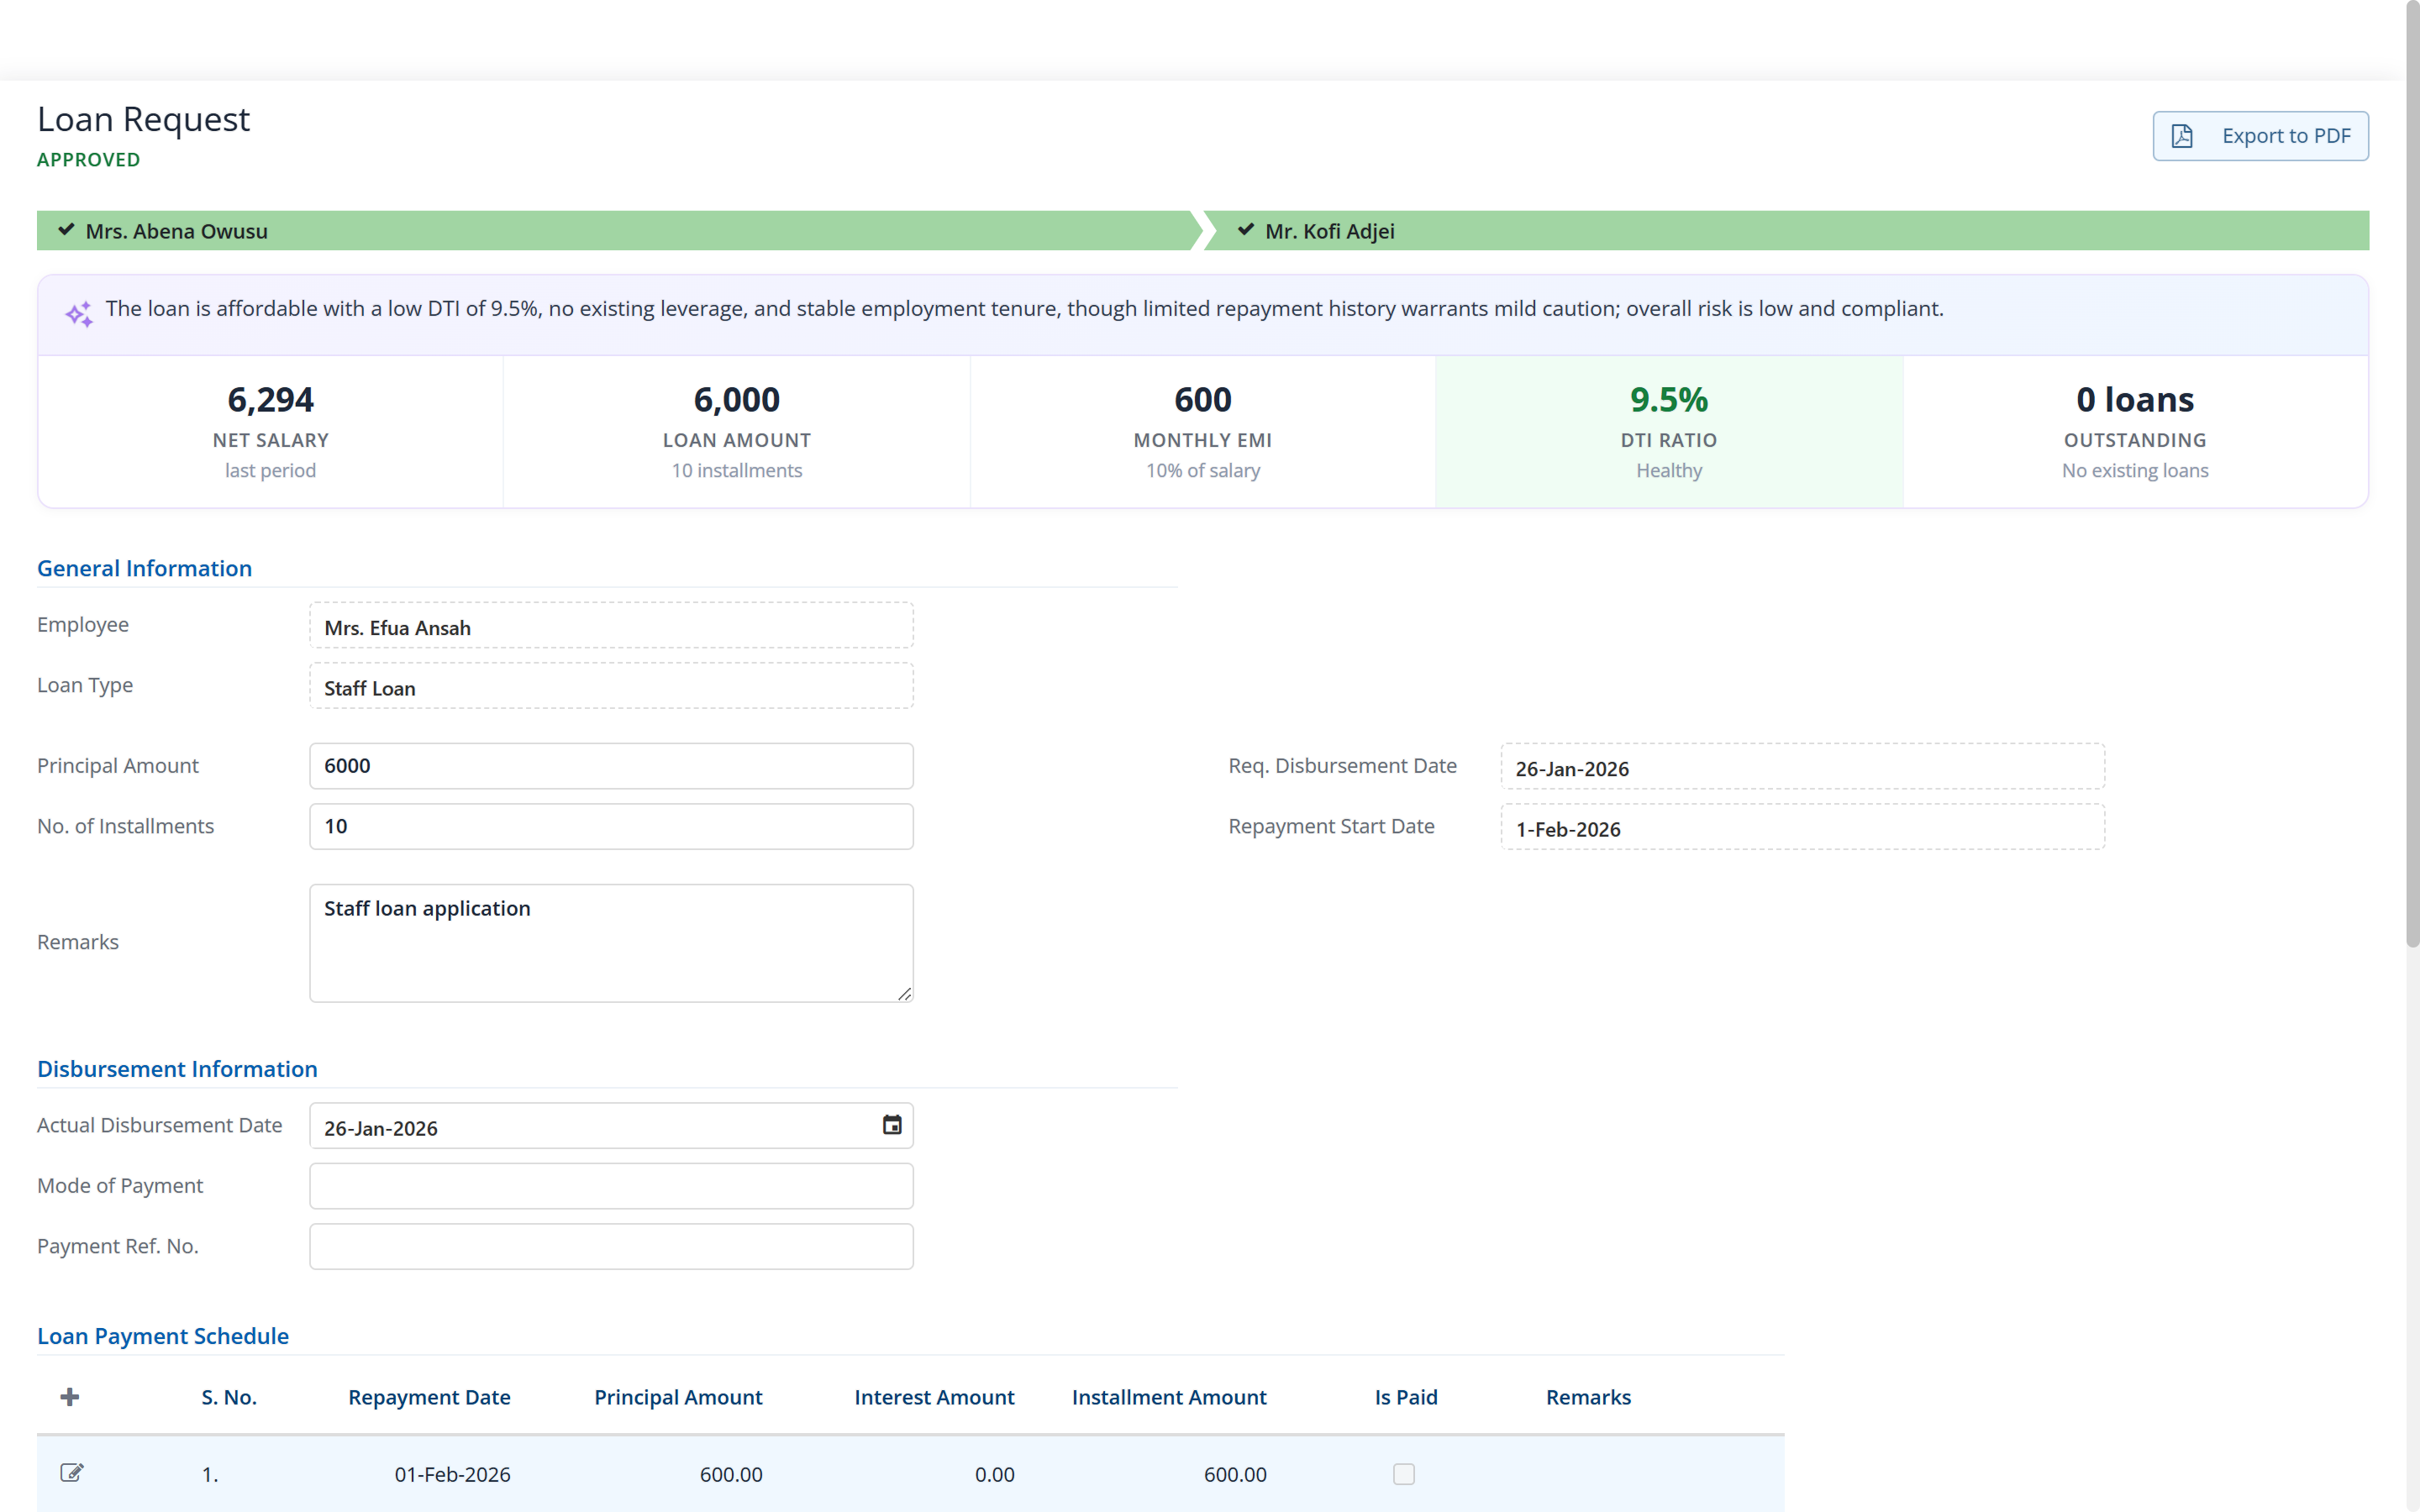The height and width of the screenshot is (1512, 2420).
Task: Click the Interest Amount column header
Action: [x=934, y=1397]
